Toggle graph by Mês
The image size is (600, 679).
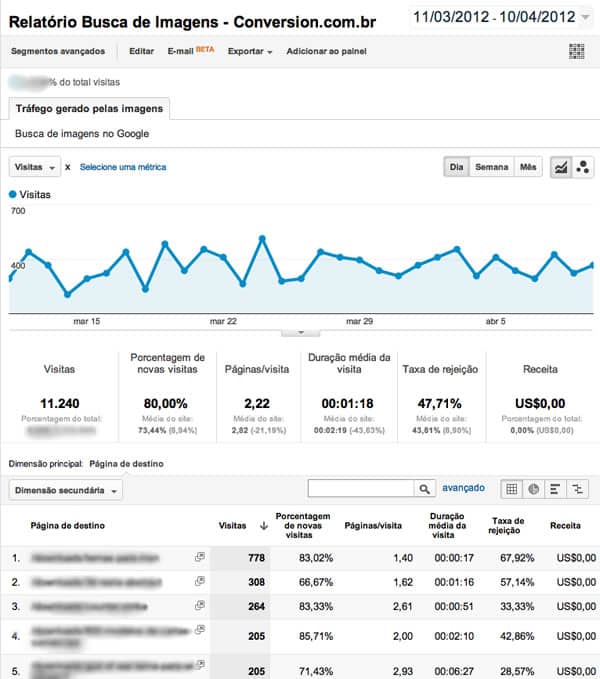tap(528, 167)
